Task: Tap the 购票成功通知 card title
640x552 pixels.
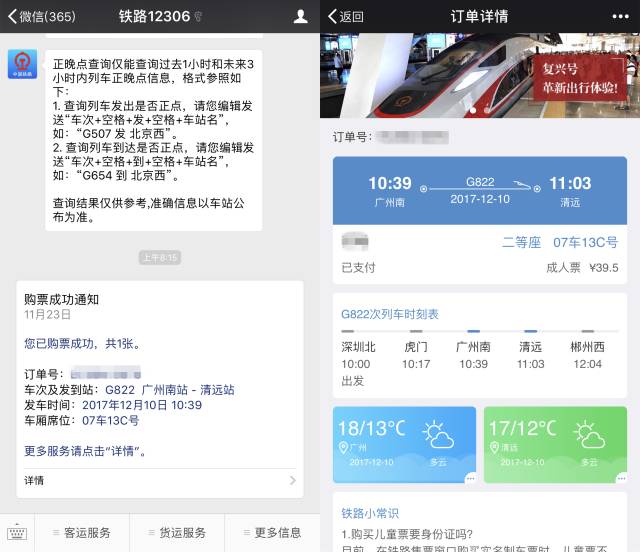Action: (62, 299)
